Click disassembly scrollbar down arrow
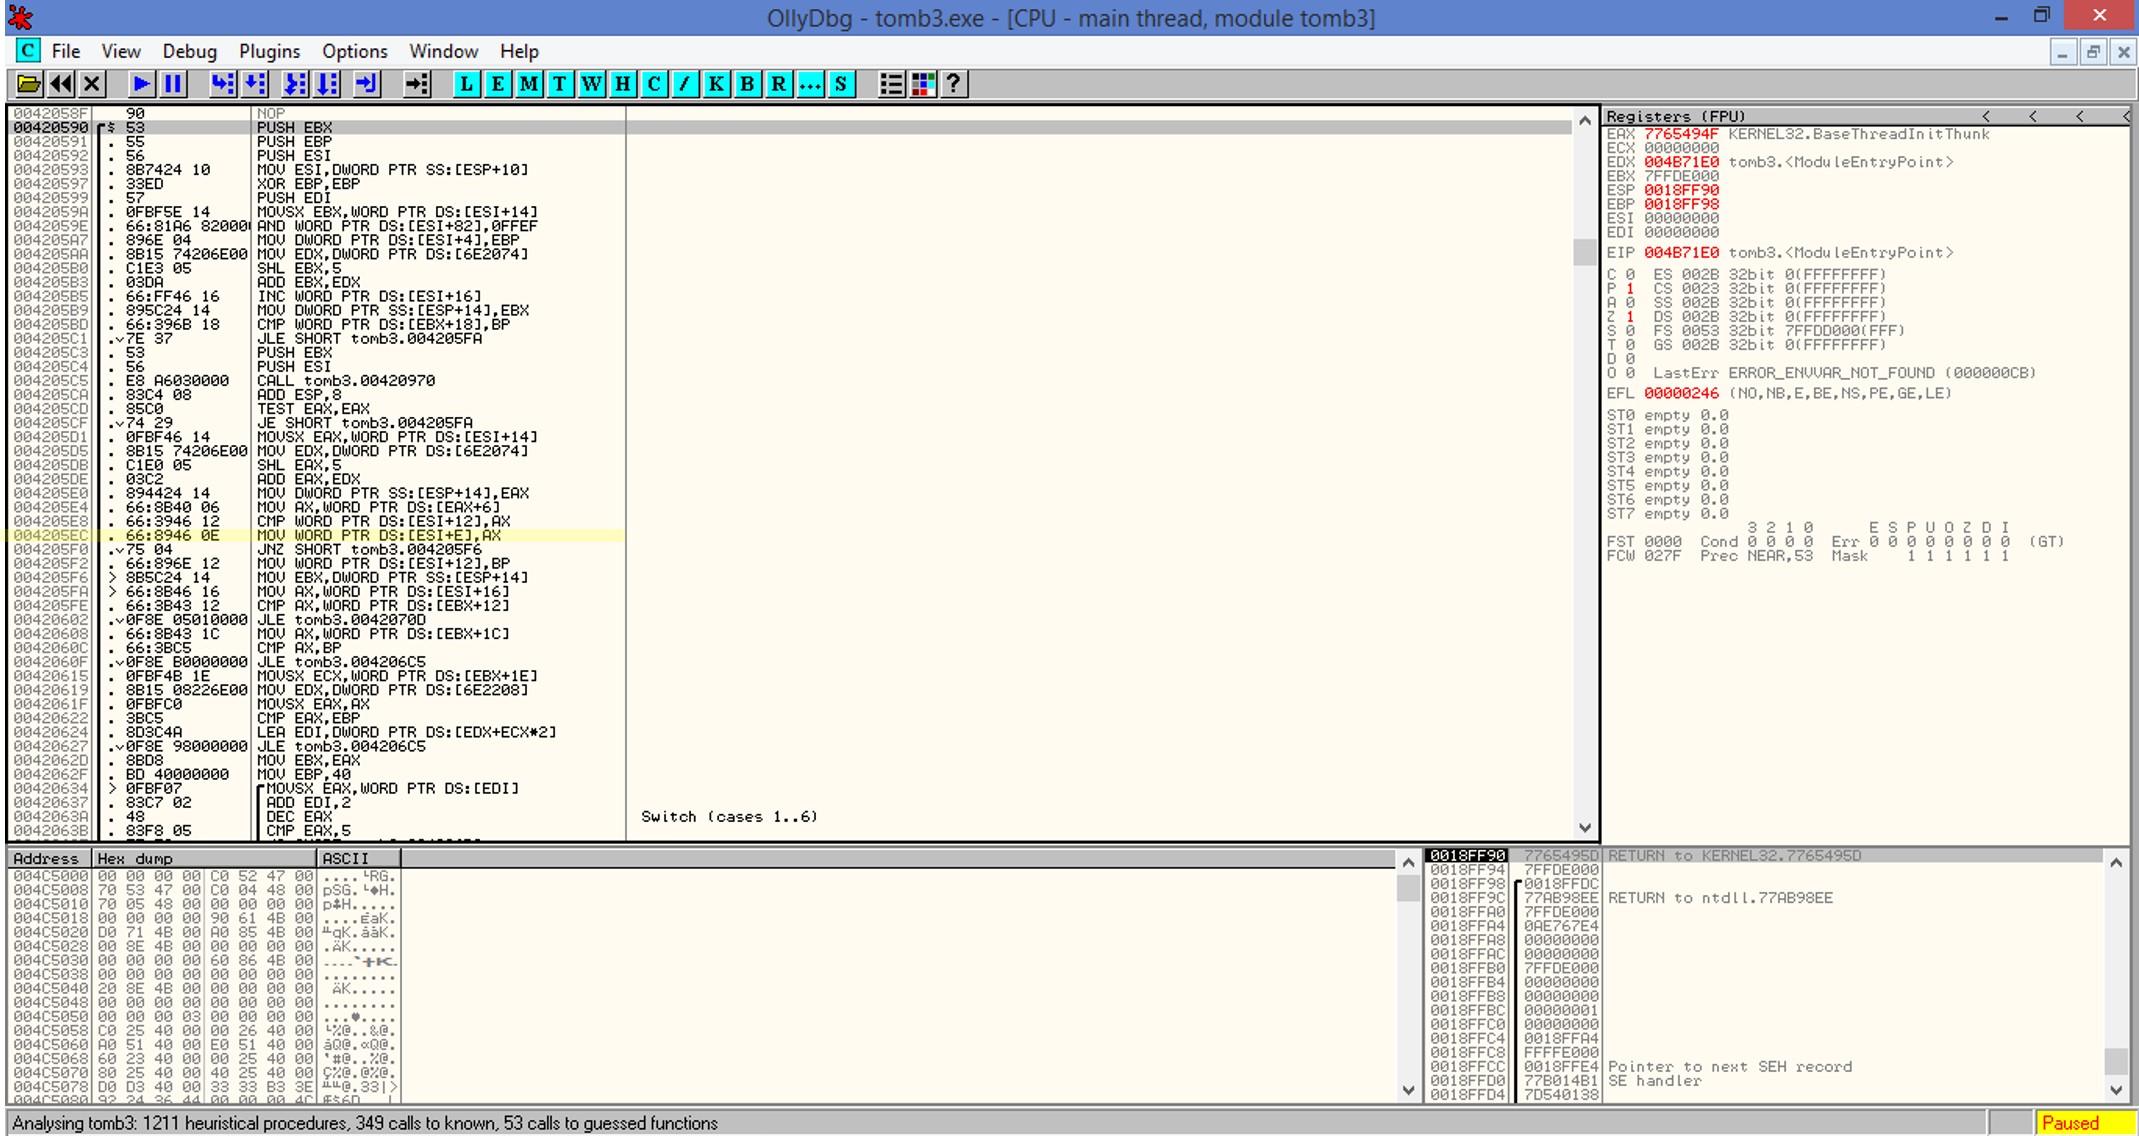 click(1585, 827)
